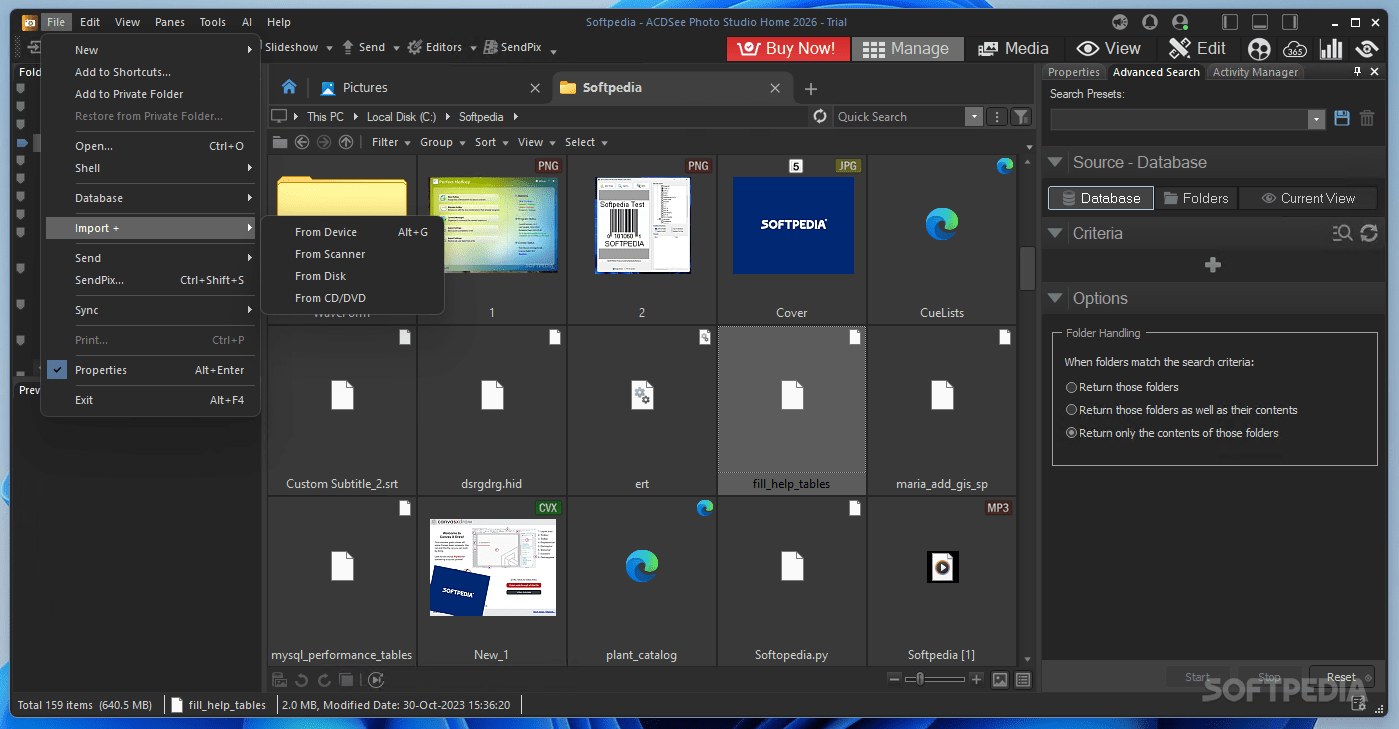
Task: Expand the Criteria section
Action: coord(1056,233)
